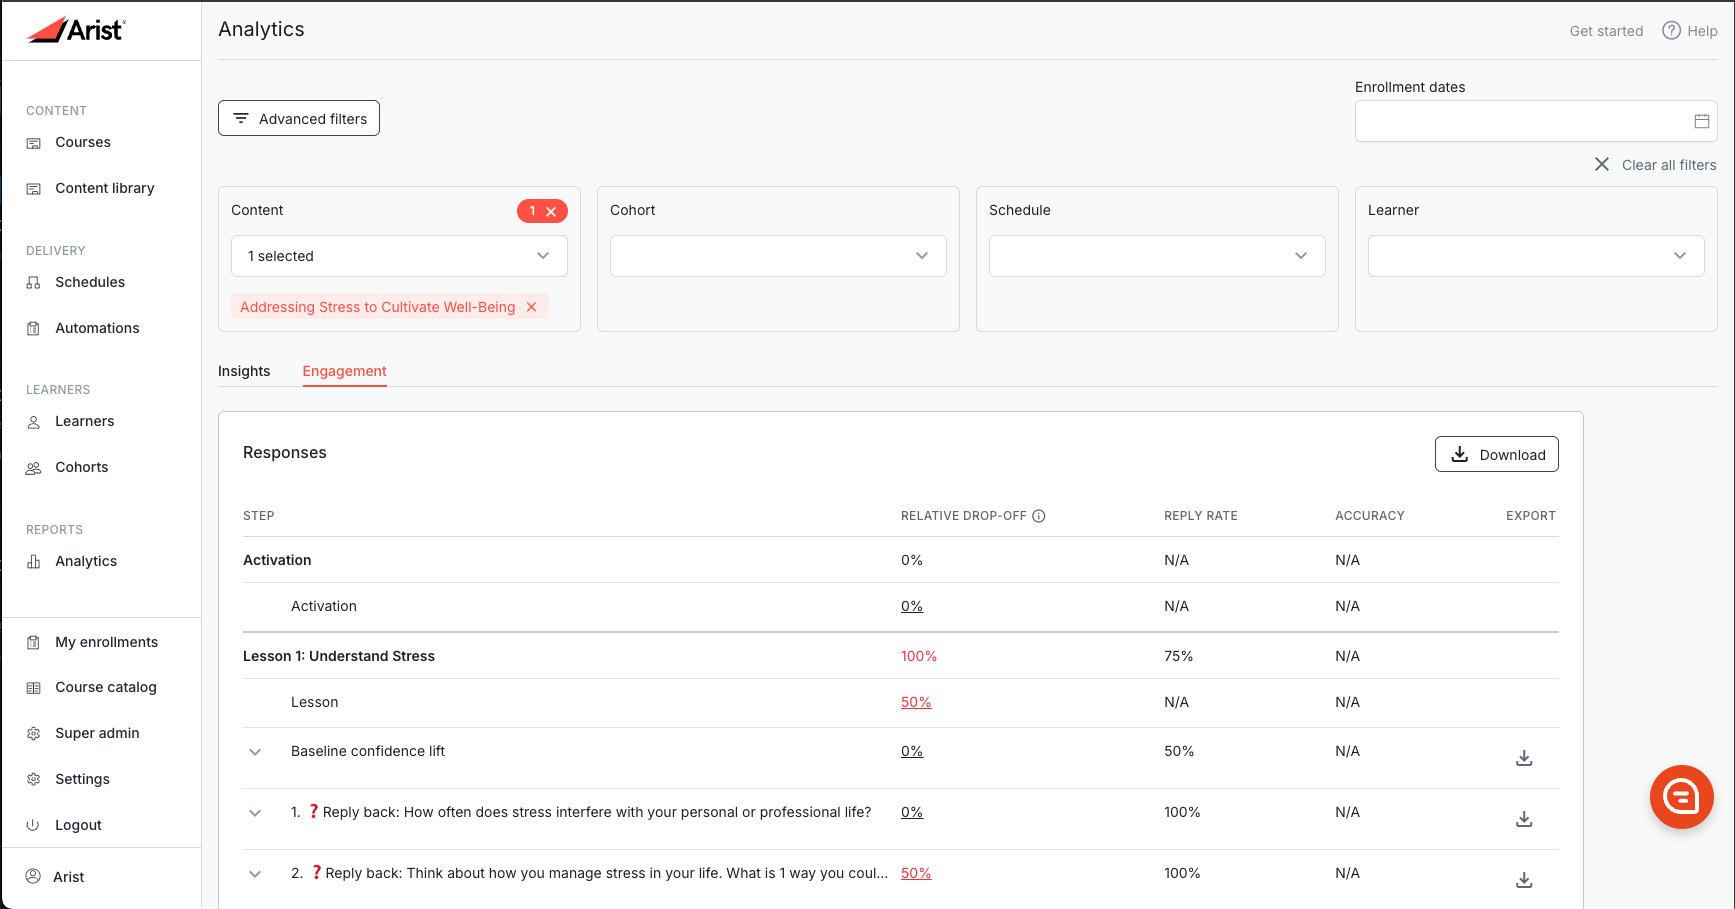Click the Settings gear icon

[x=33, y=780]
